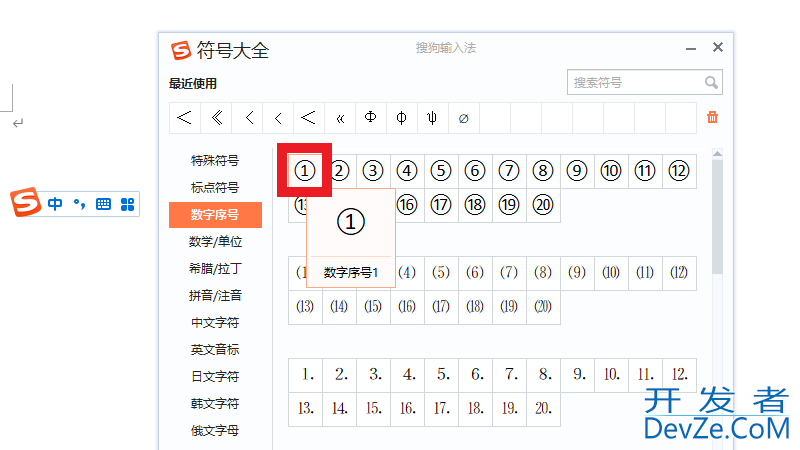Pick the recent symbol lowercase φ
Screen dimensions: 800x450
click(x=402, y=118)
